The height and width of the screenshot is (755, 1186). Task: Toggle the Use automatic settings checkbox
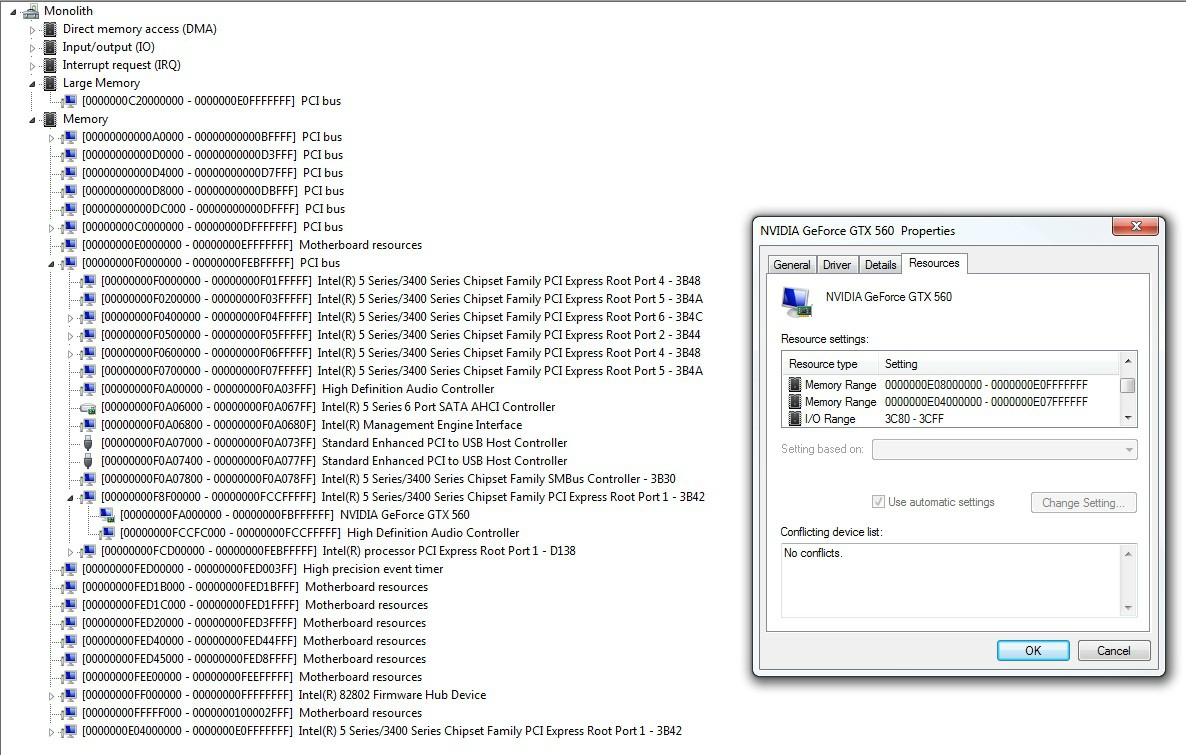click(x=878, y=502)
